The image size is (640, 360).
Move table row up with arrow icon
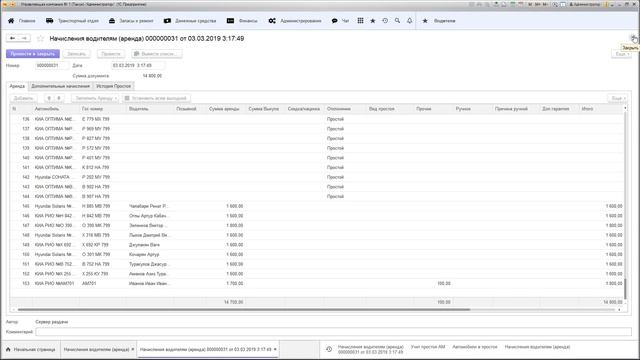[49, 98]
